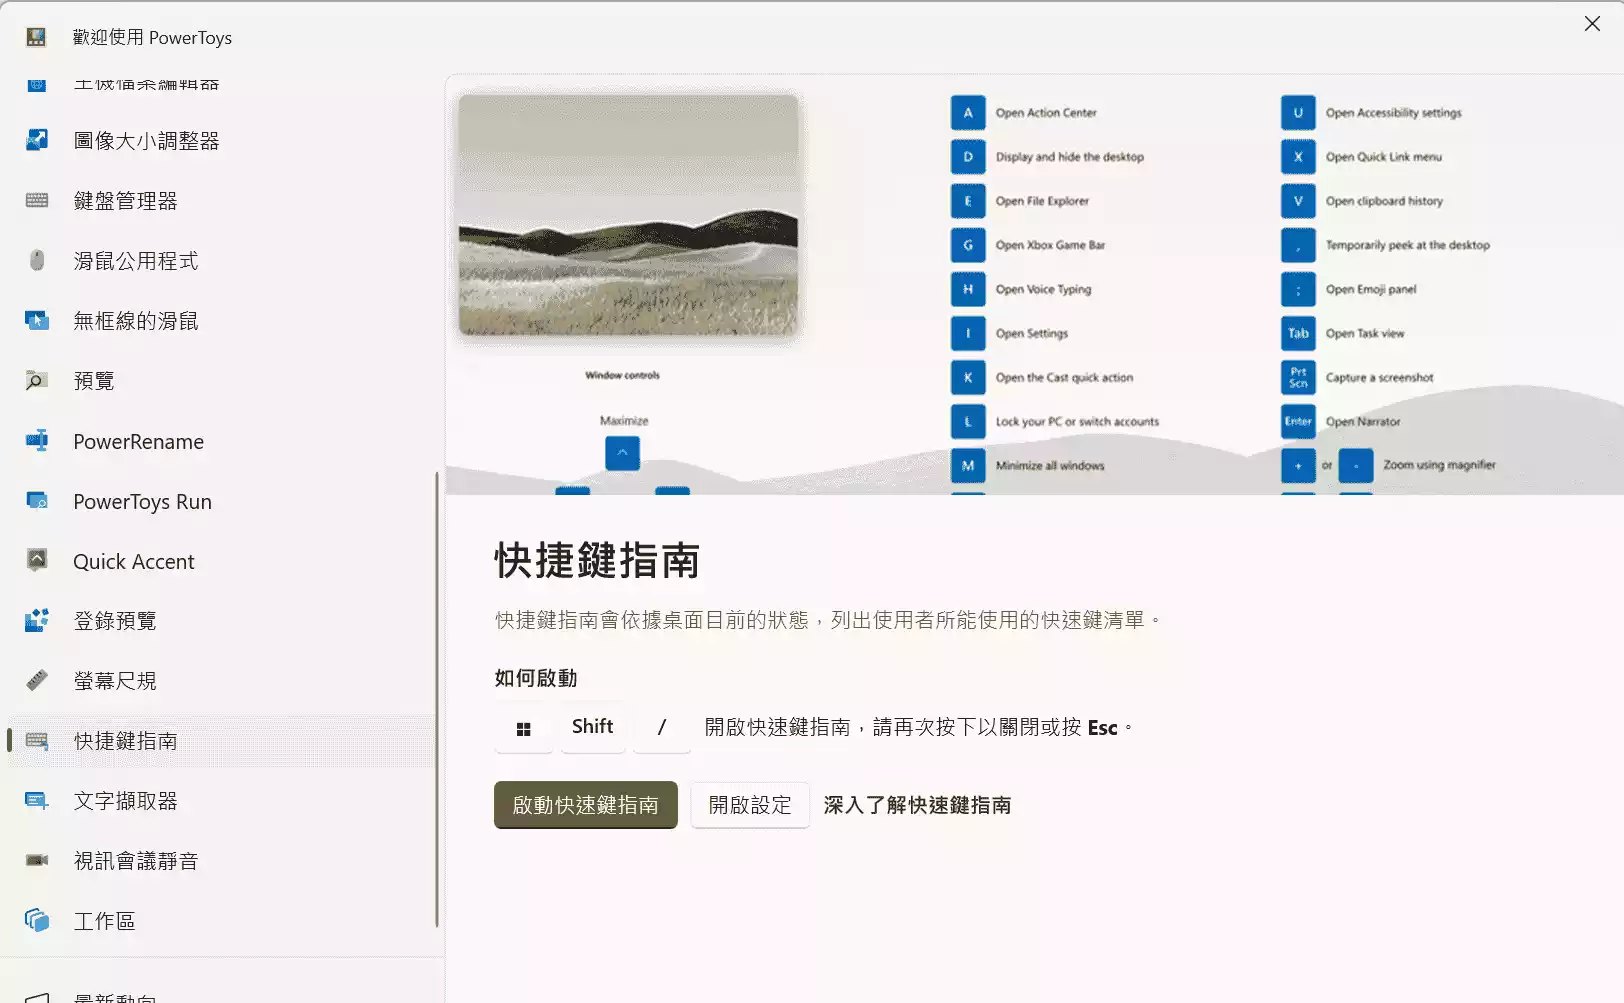Click the Quick Accent icon
This screenshot has width=1624, height=1003.
[37, 560]
